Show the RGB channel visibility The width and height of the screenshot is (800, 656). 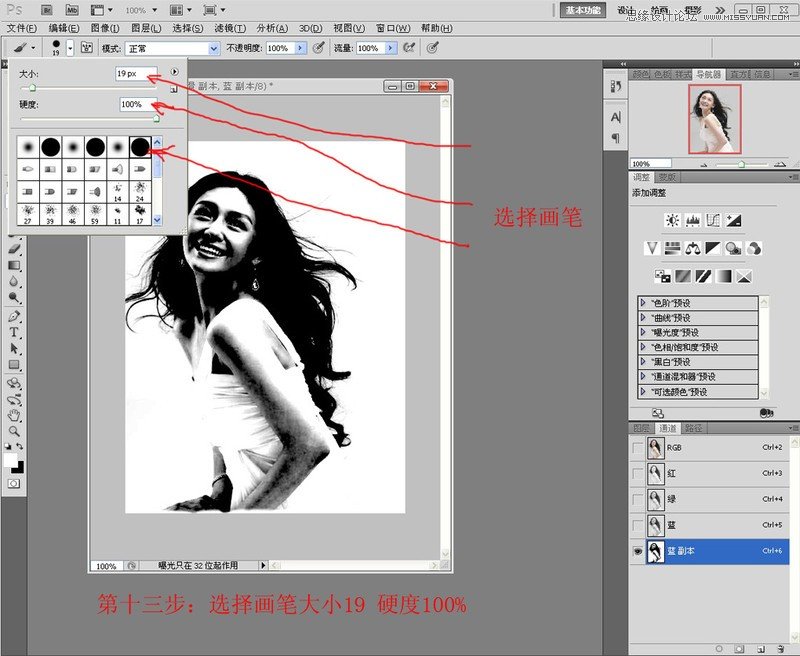pyautogui.click(x=636, y=447)
